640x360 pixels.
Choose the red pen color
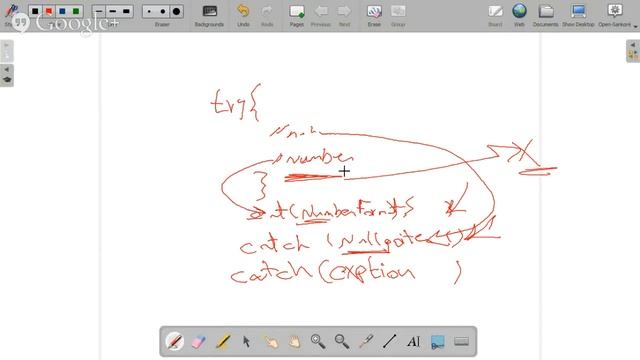click(x=49, y=11)
